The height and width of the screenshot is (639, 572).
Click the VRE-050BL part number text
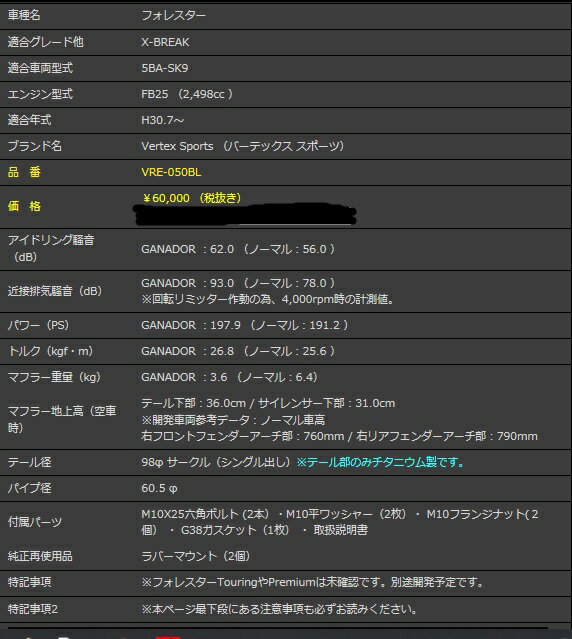coord(171,172)
